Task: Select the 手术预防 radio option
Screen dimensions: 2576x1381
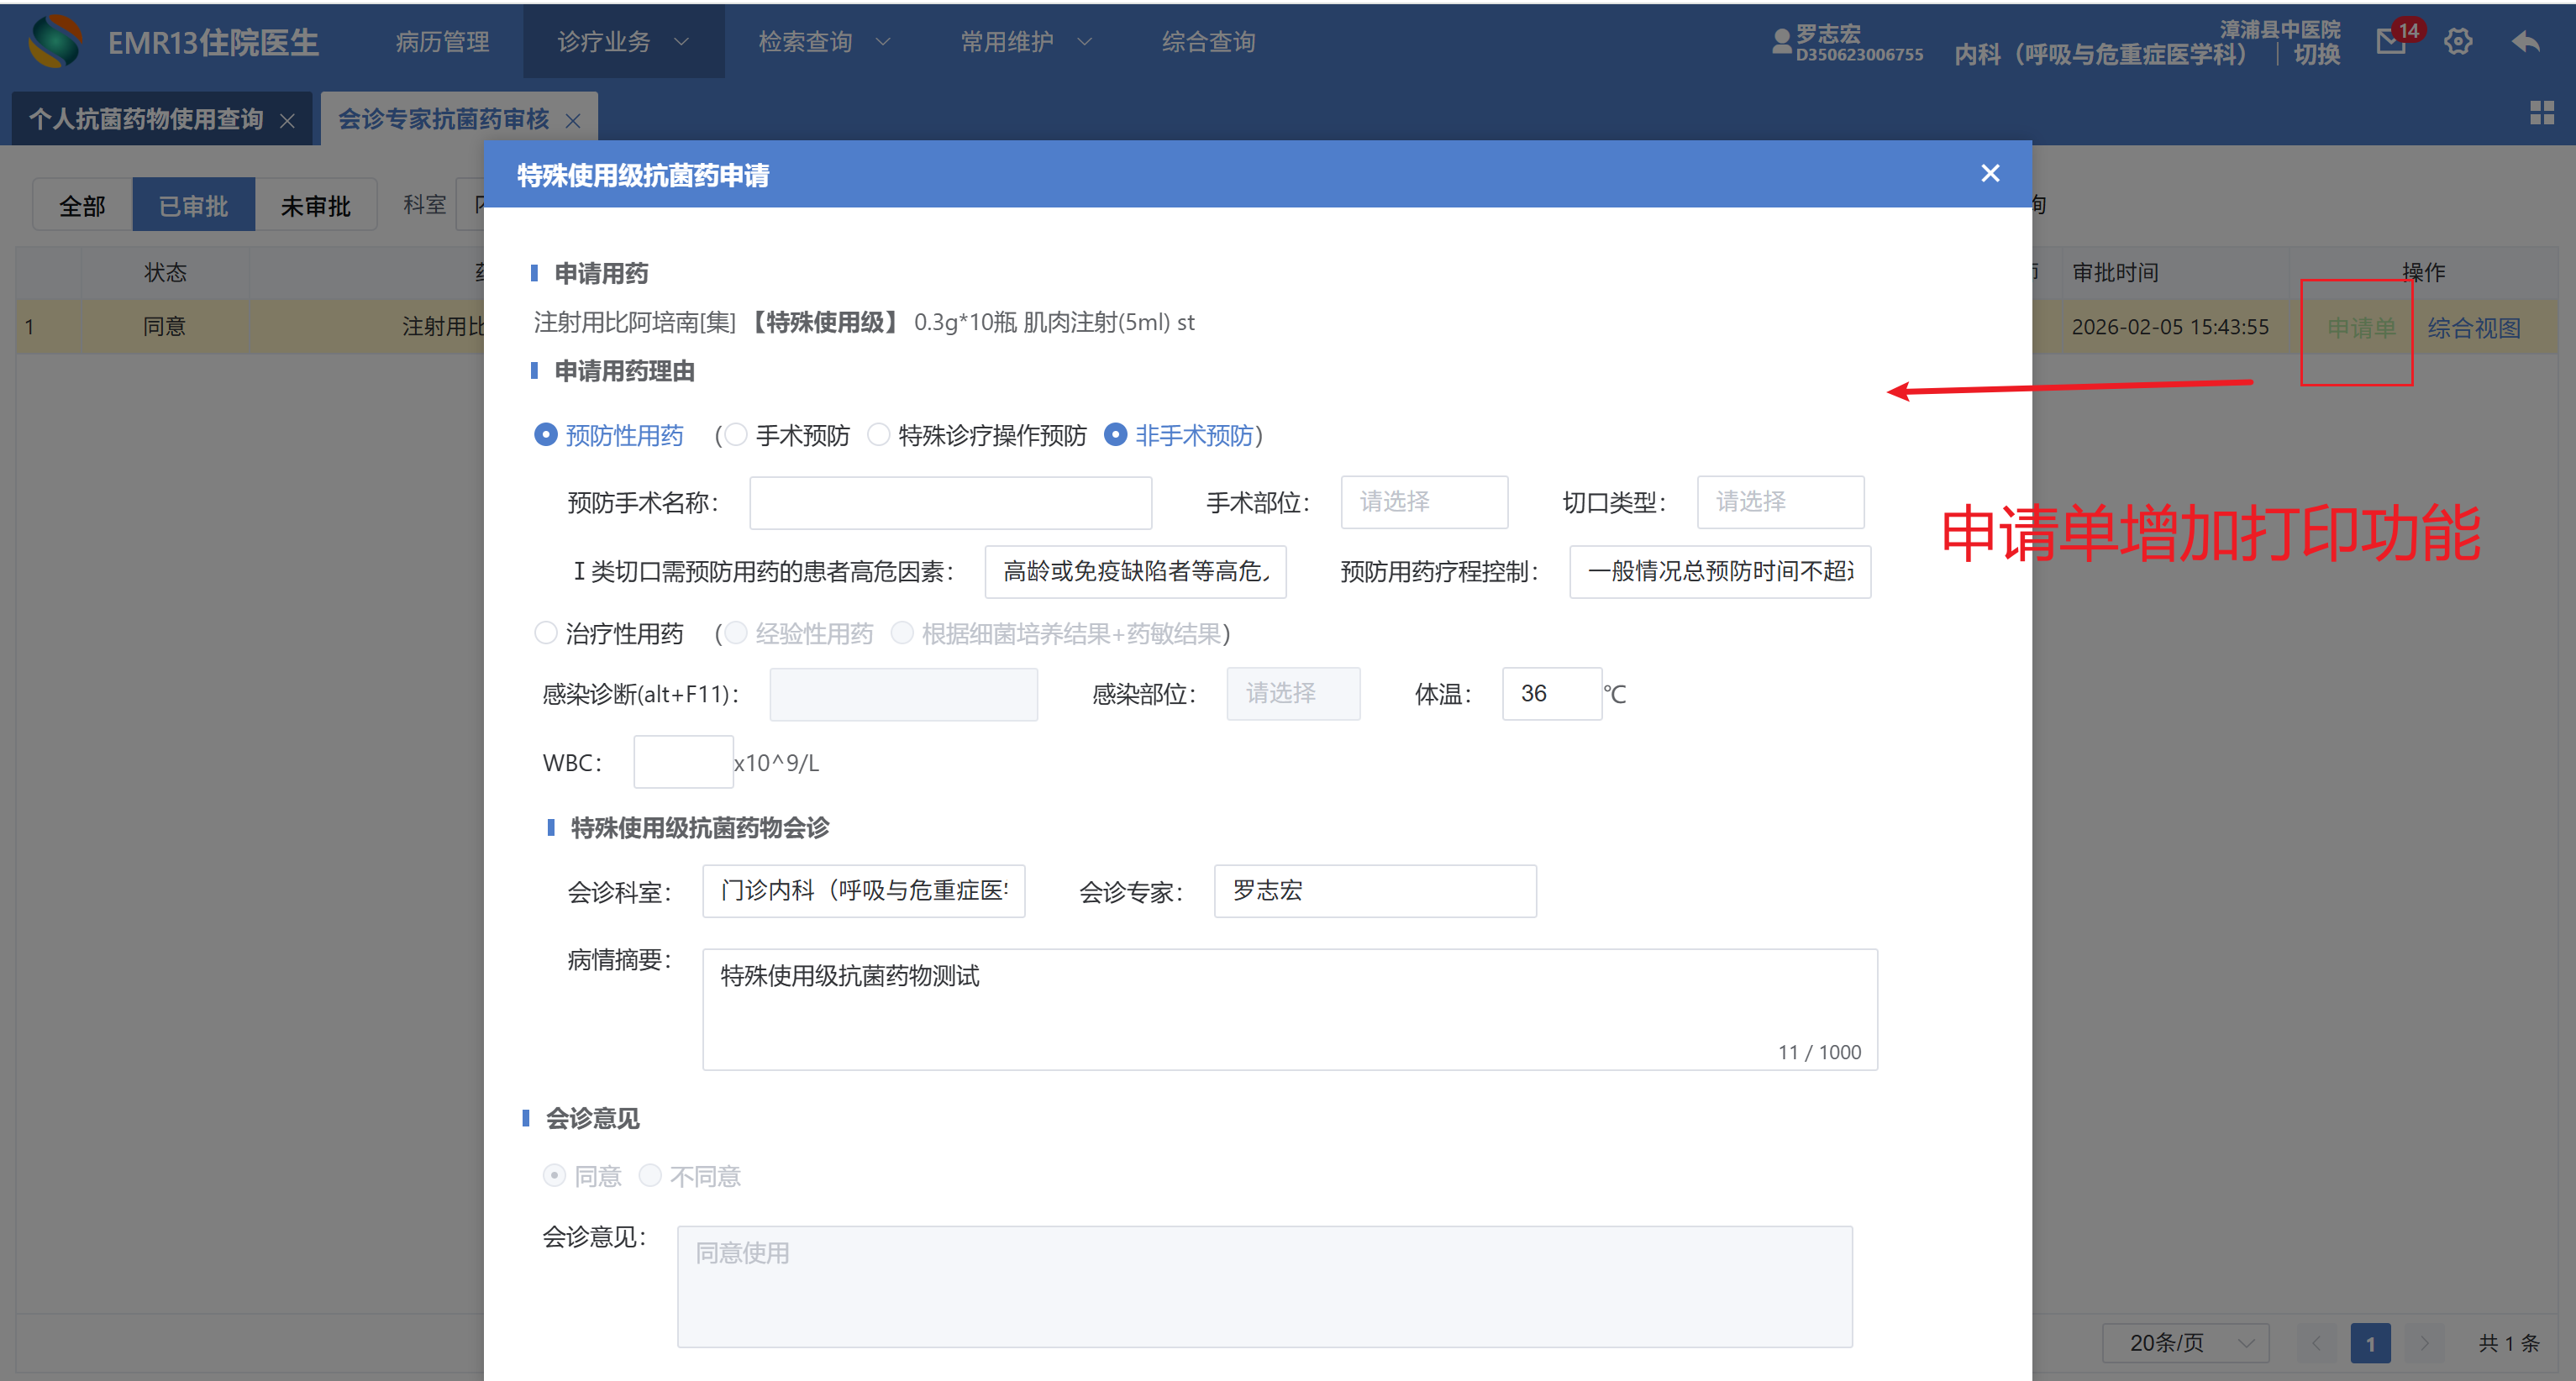Action: [736, 435]
